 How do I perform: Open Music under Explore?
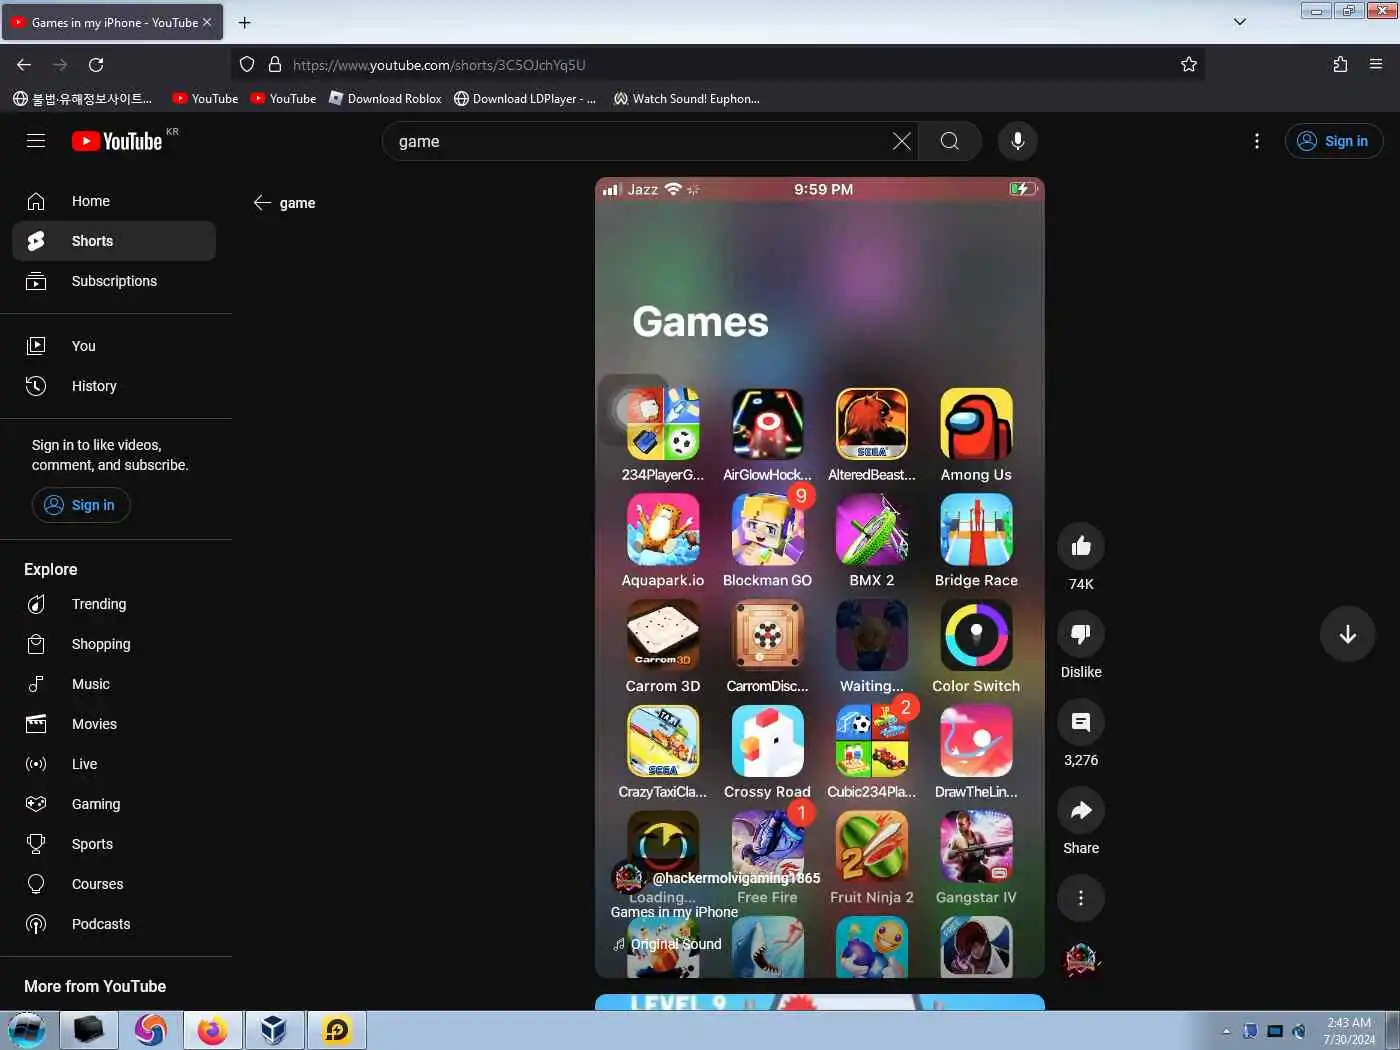click(114, 684)
